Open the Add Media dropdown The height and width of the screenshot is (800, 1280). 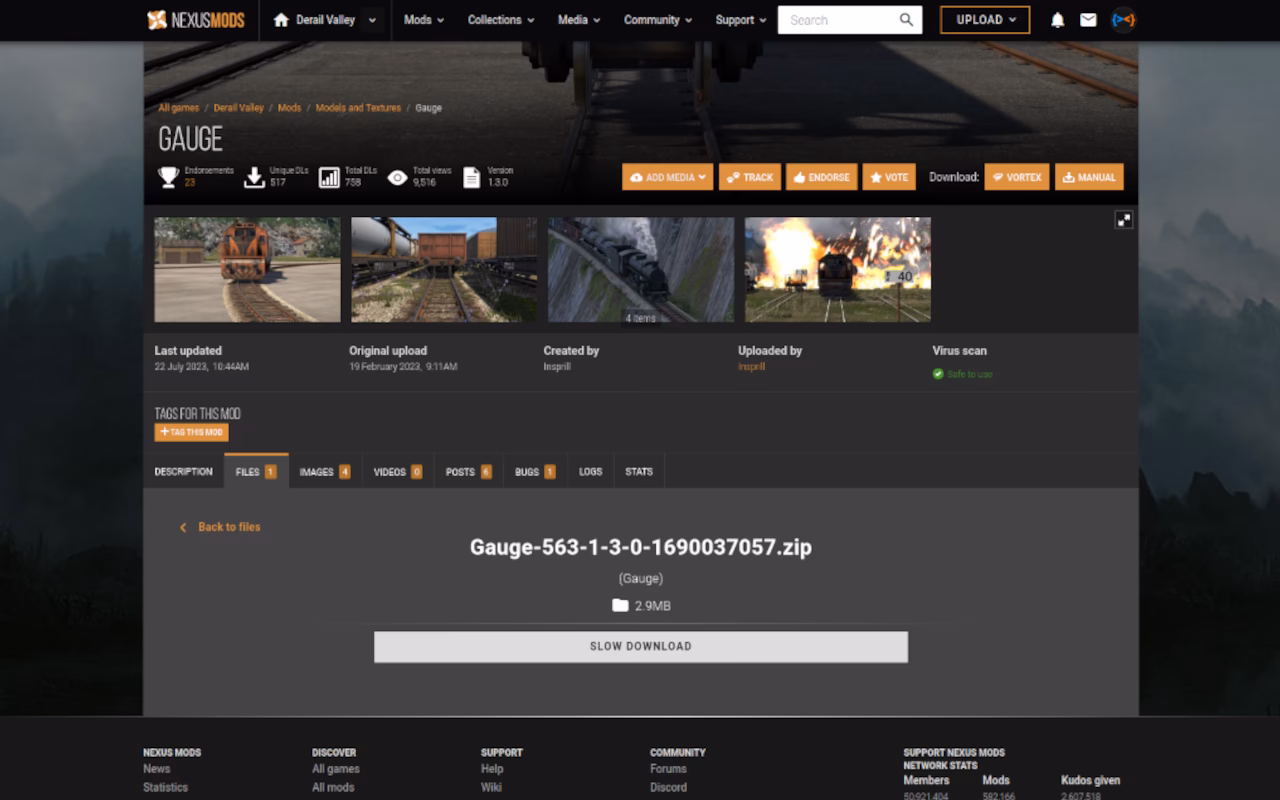point(667,177)
